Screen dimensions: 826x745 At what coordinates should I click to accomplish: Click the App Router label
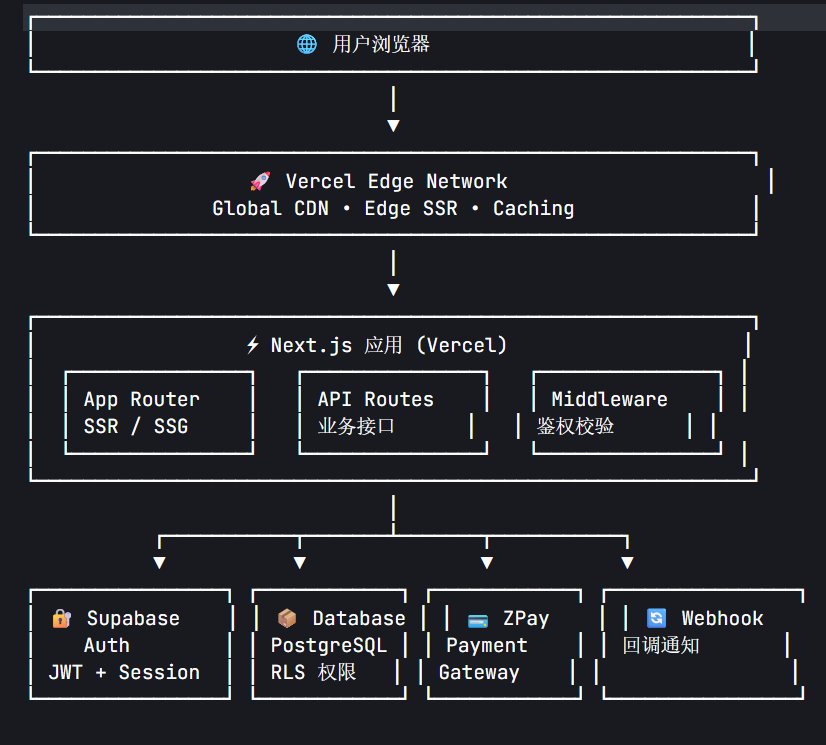(x=142, y=399)
